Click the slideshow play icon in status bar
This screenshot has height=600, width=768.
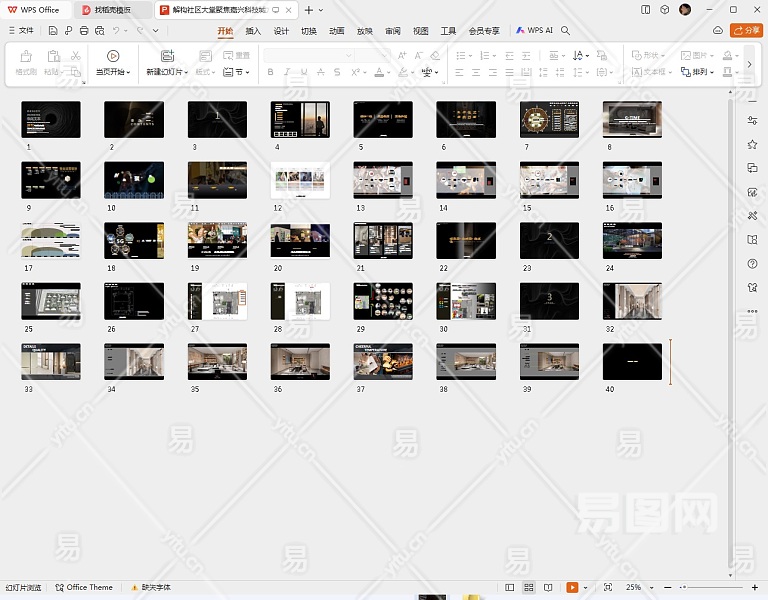[x=571, y=587]
